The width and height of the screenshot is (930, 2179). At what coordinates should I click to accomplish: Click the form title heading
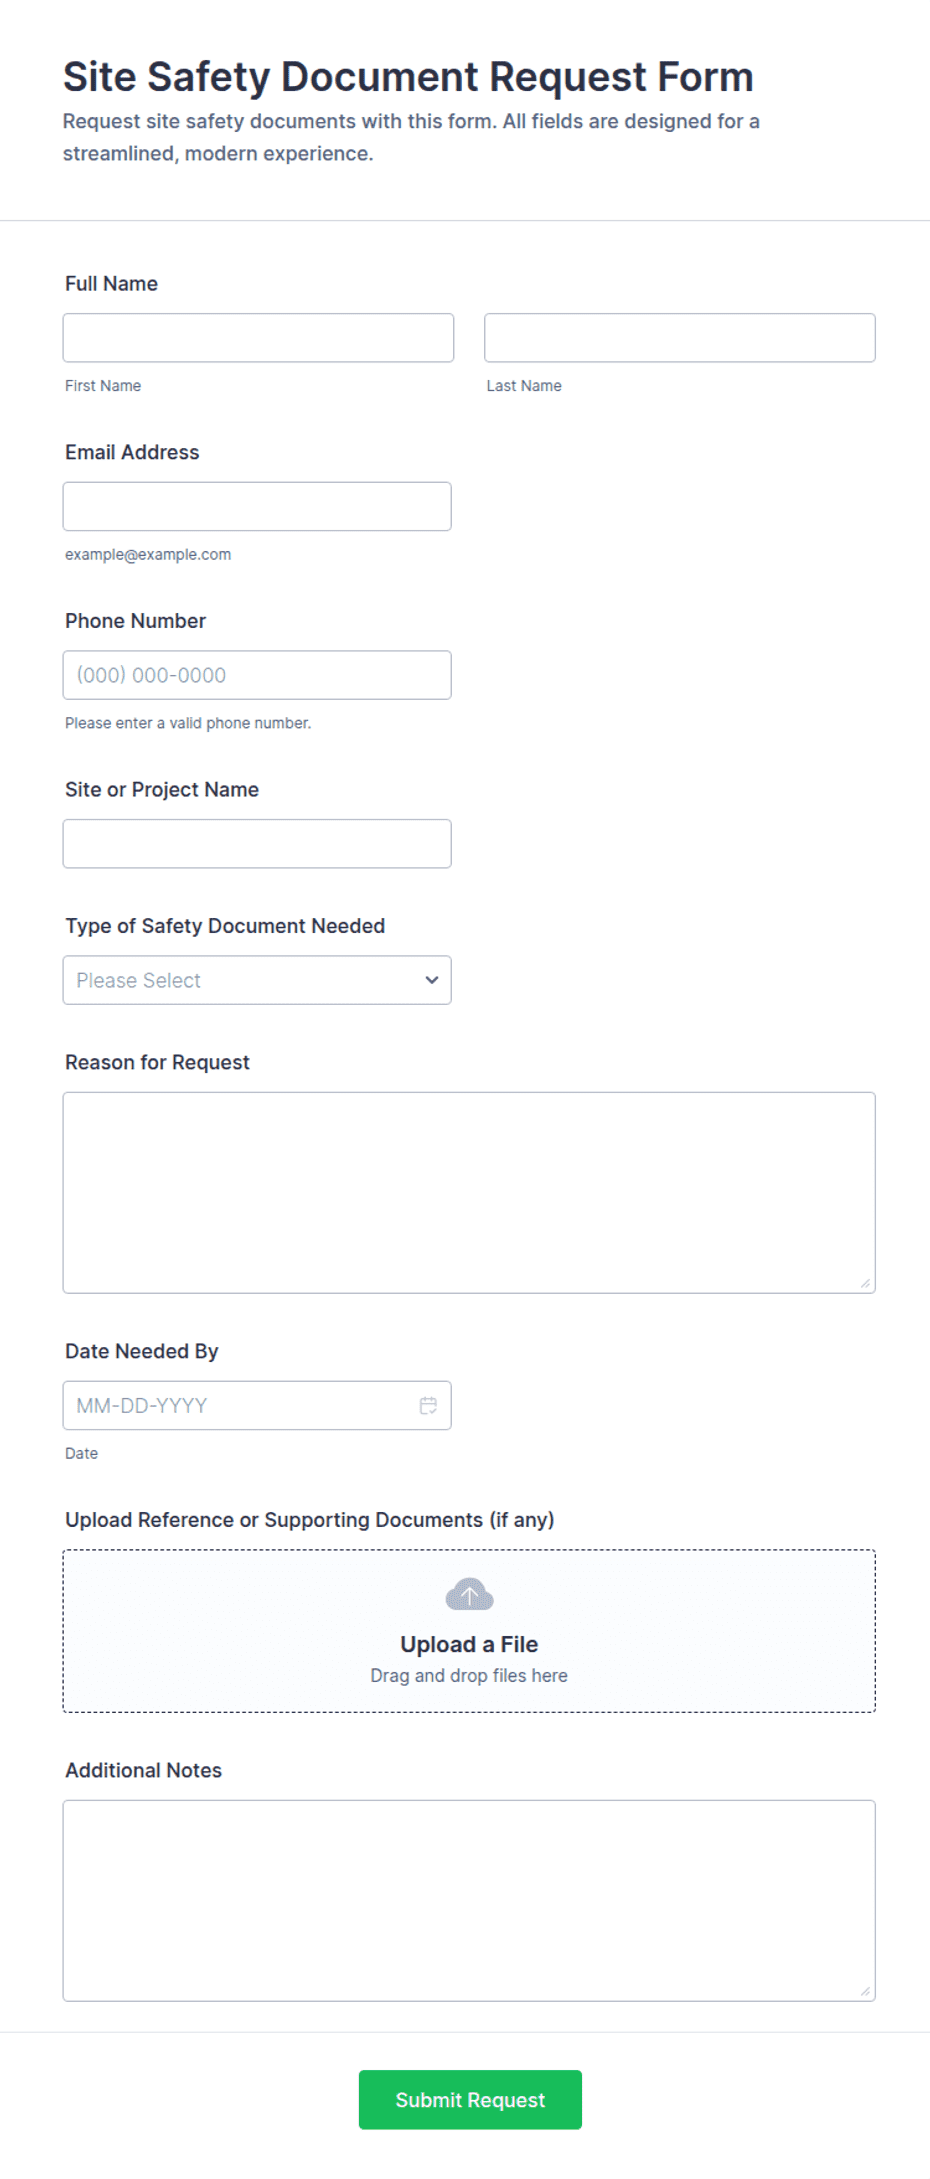408,77
